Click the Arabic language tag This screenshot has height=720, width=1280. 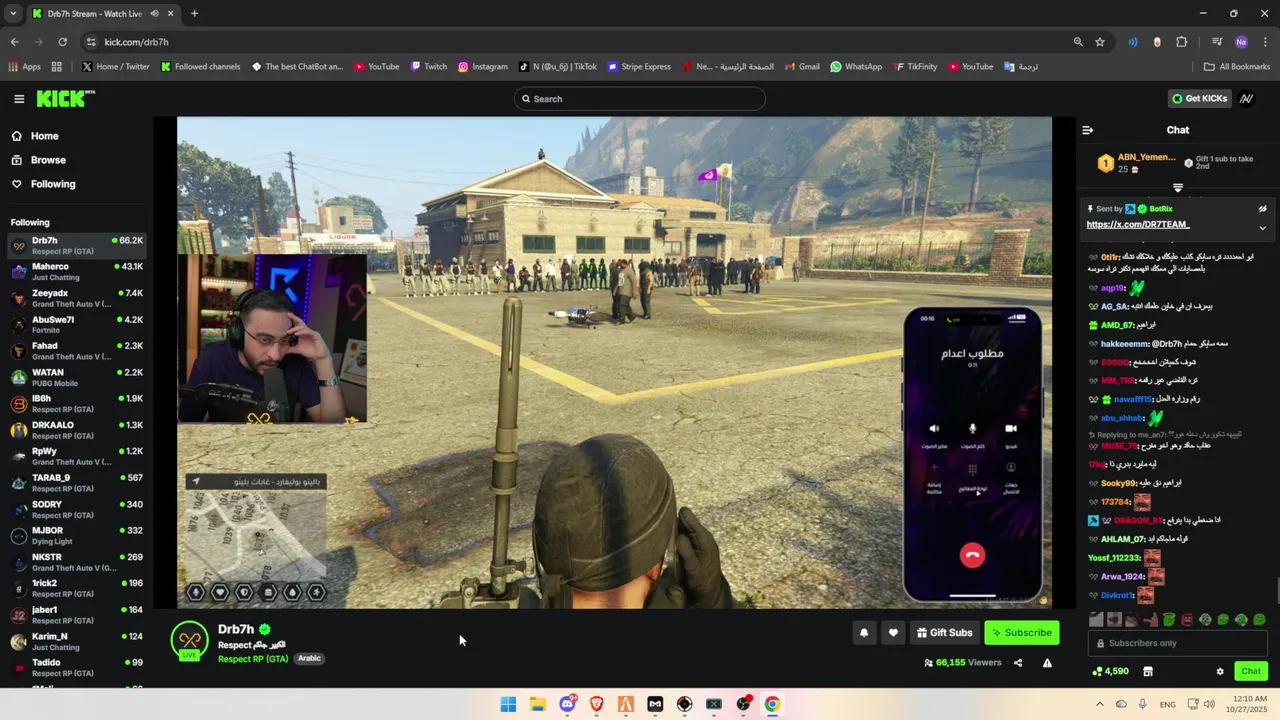309,659
